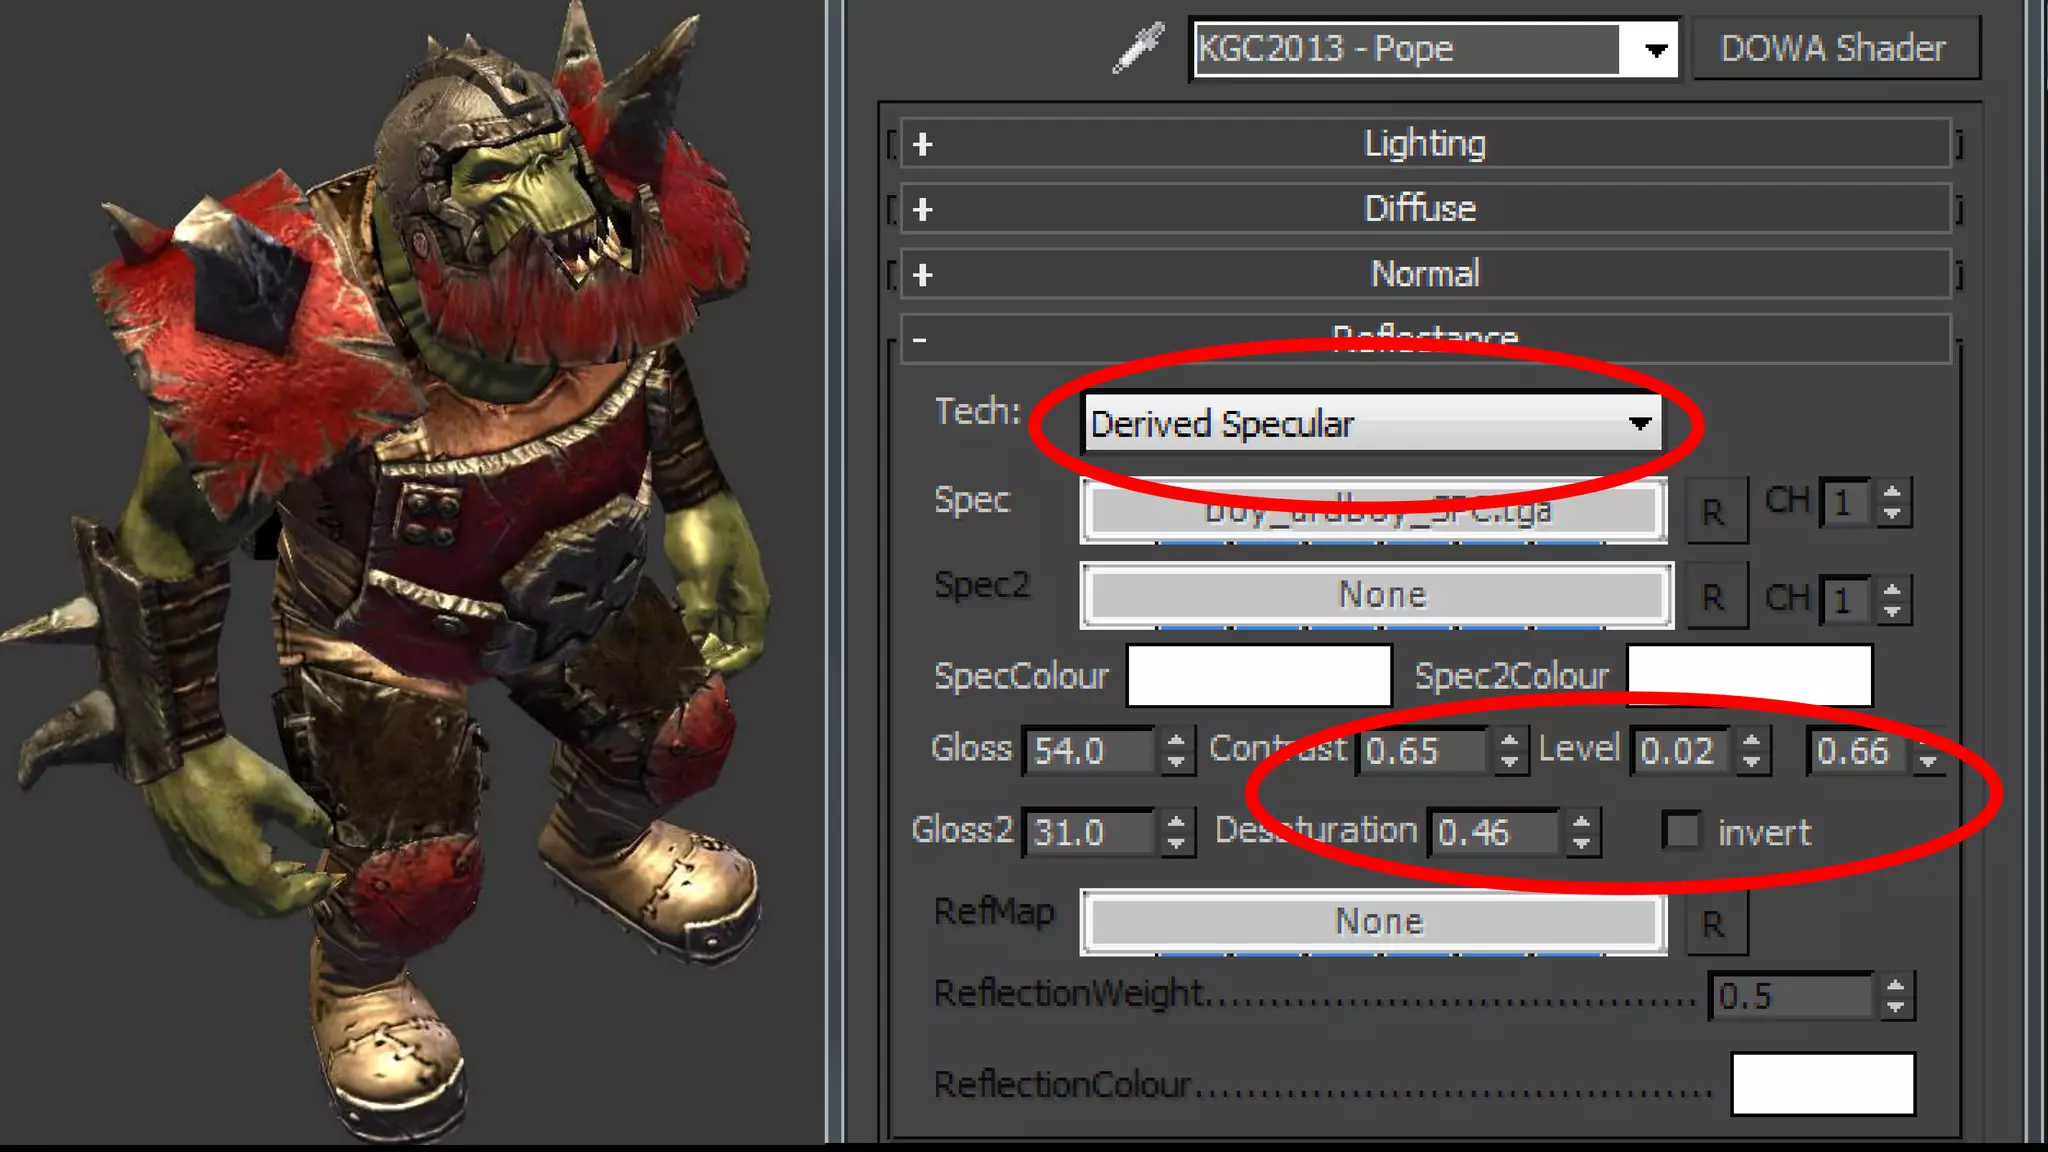Click the ReflectionWeight spinner arrows

pos(1895,996)
